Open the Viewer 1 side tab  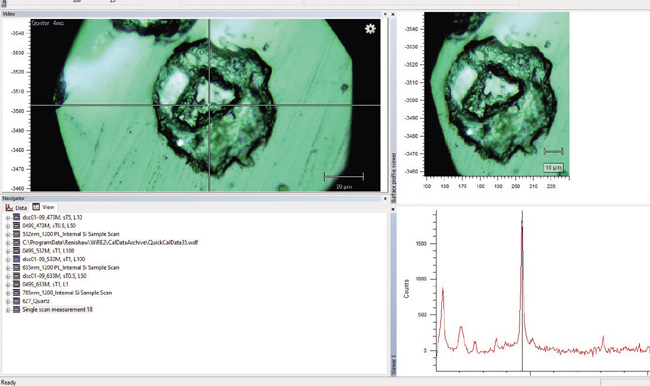tap(393, 366)
